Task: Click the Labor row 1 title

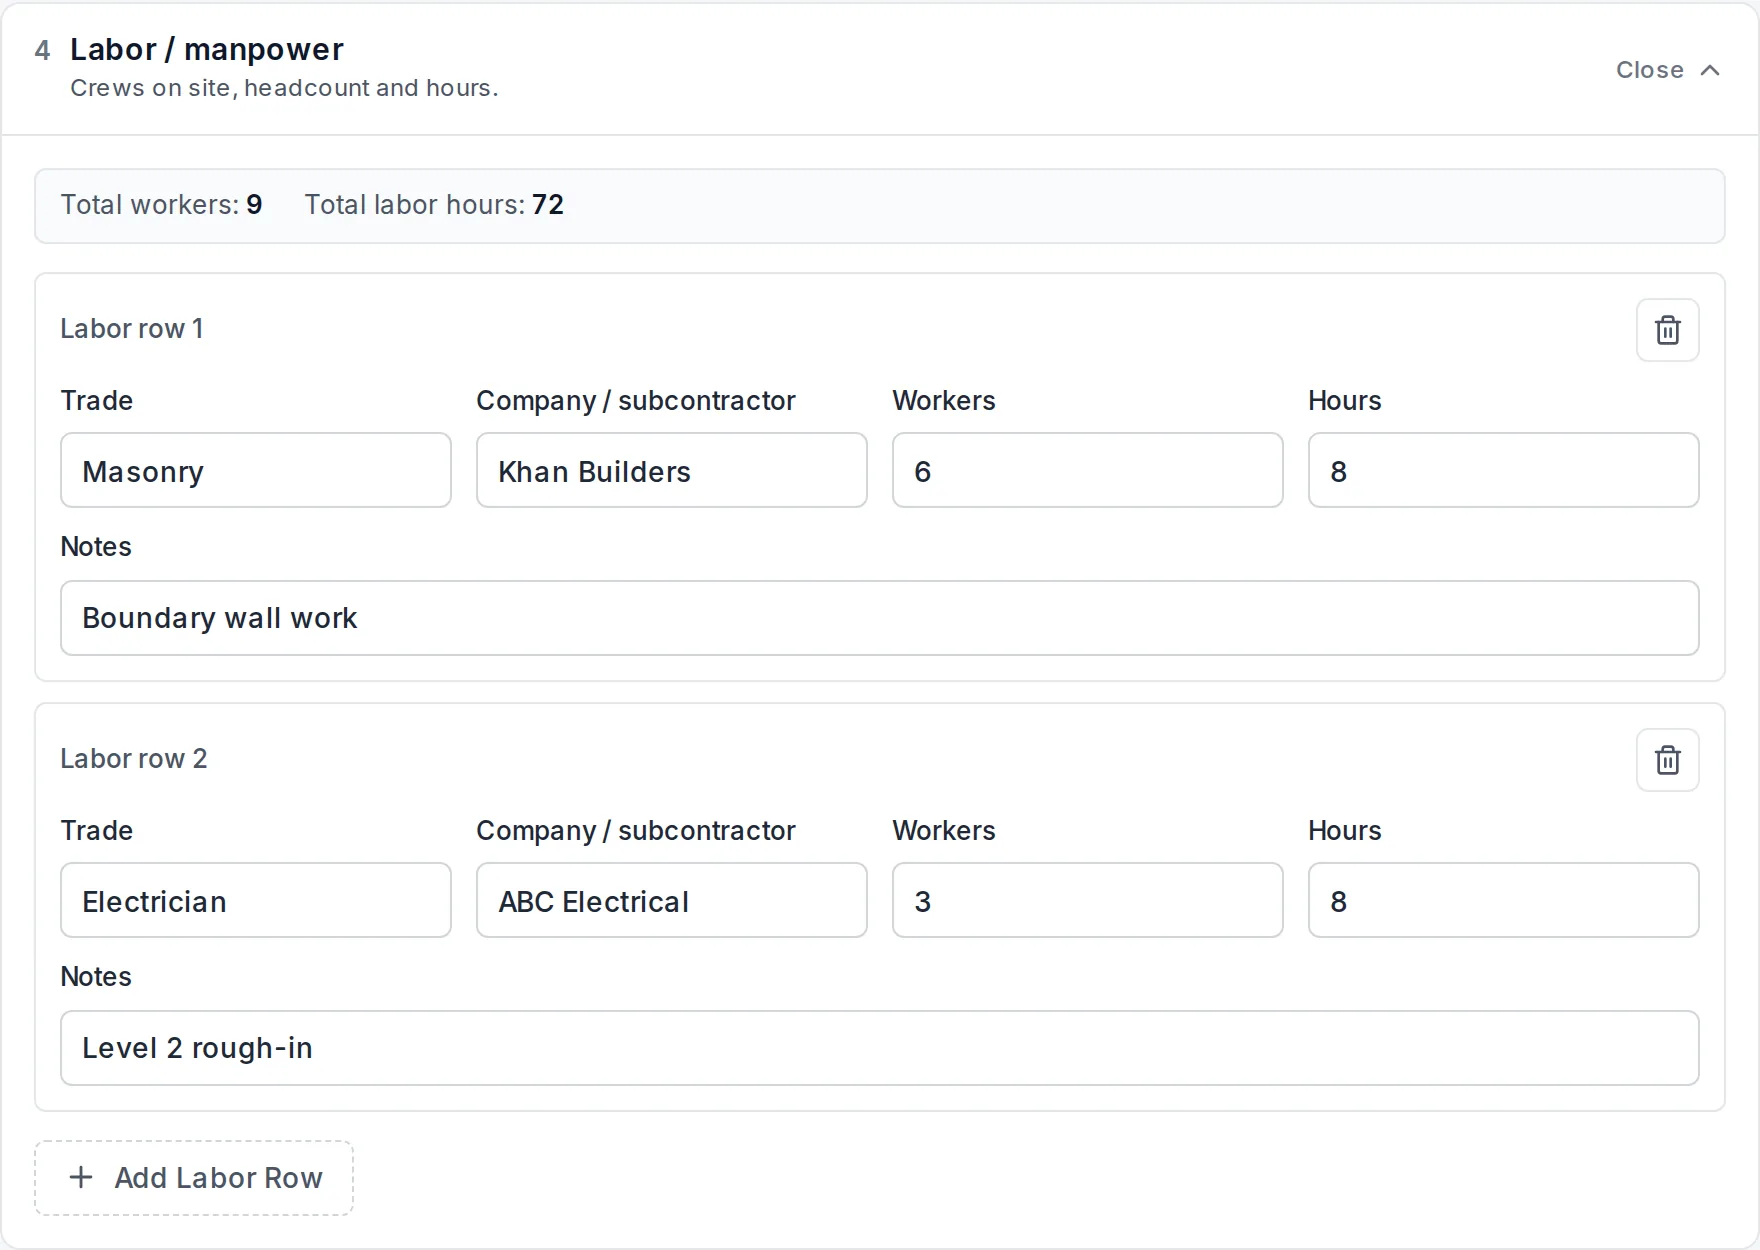Action: tap(132, 329)
